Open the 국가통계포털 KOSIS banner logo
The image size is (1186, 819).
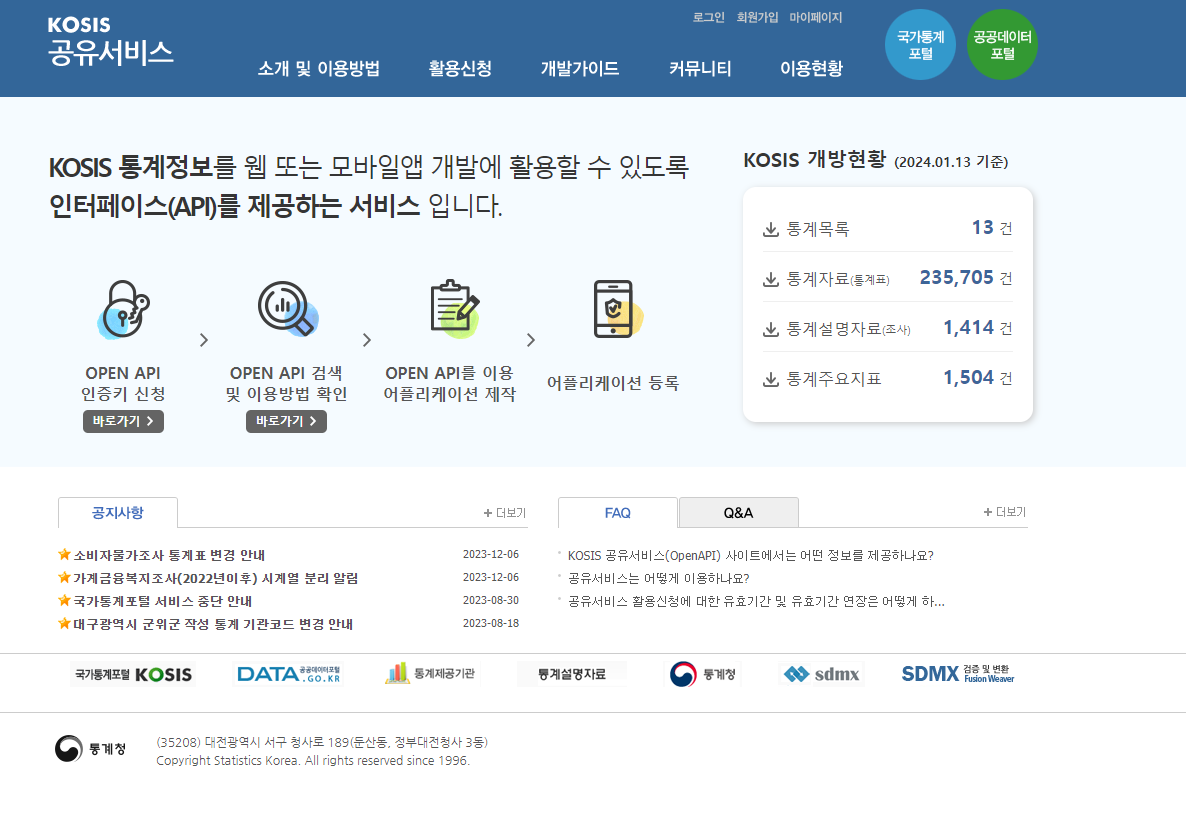[133, 674]
